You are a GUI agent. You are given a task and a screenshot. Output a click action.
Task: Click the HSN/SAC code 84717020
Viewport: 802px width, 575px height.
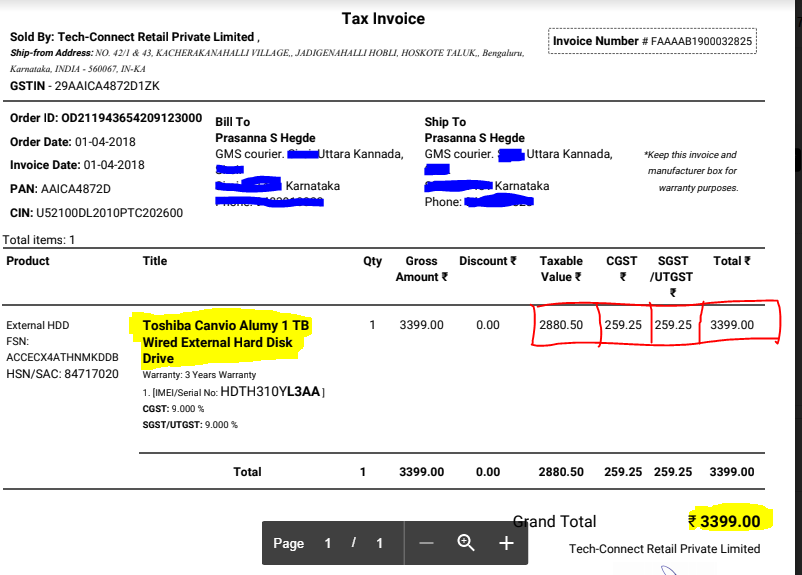[x=87, y=374]
